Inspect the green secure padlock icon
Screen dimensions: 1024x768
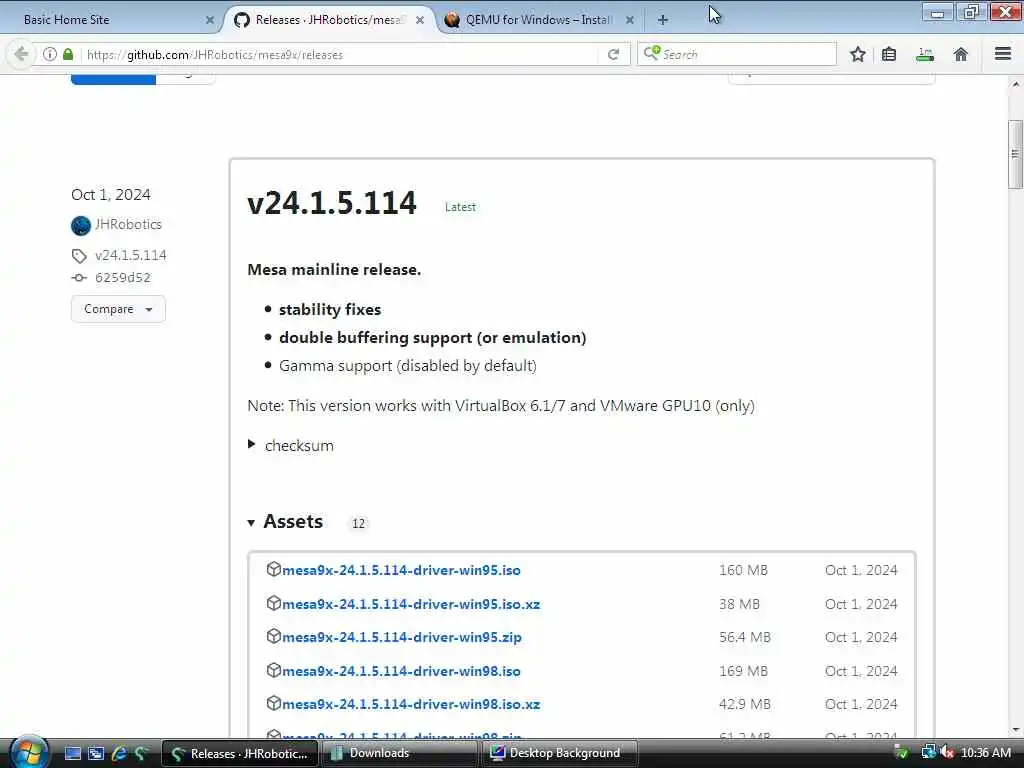point(67,54)
